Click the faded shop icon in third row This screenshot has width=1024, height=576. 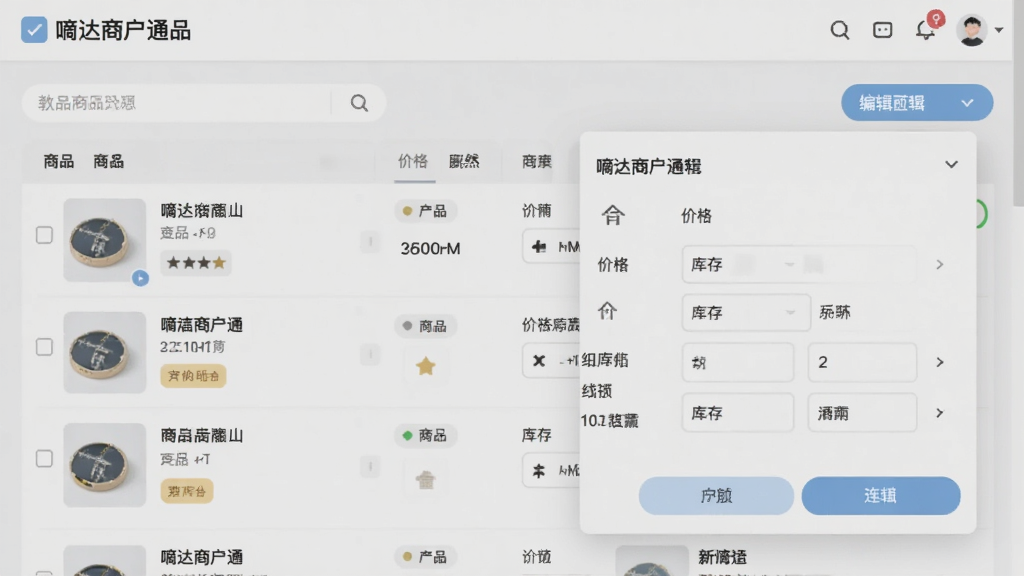tap(426, 480)
